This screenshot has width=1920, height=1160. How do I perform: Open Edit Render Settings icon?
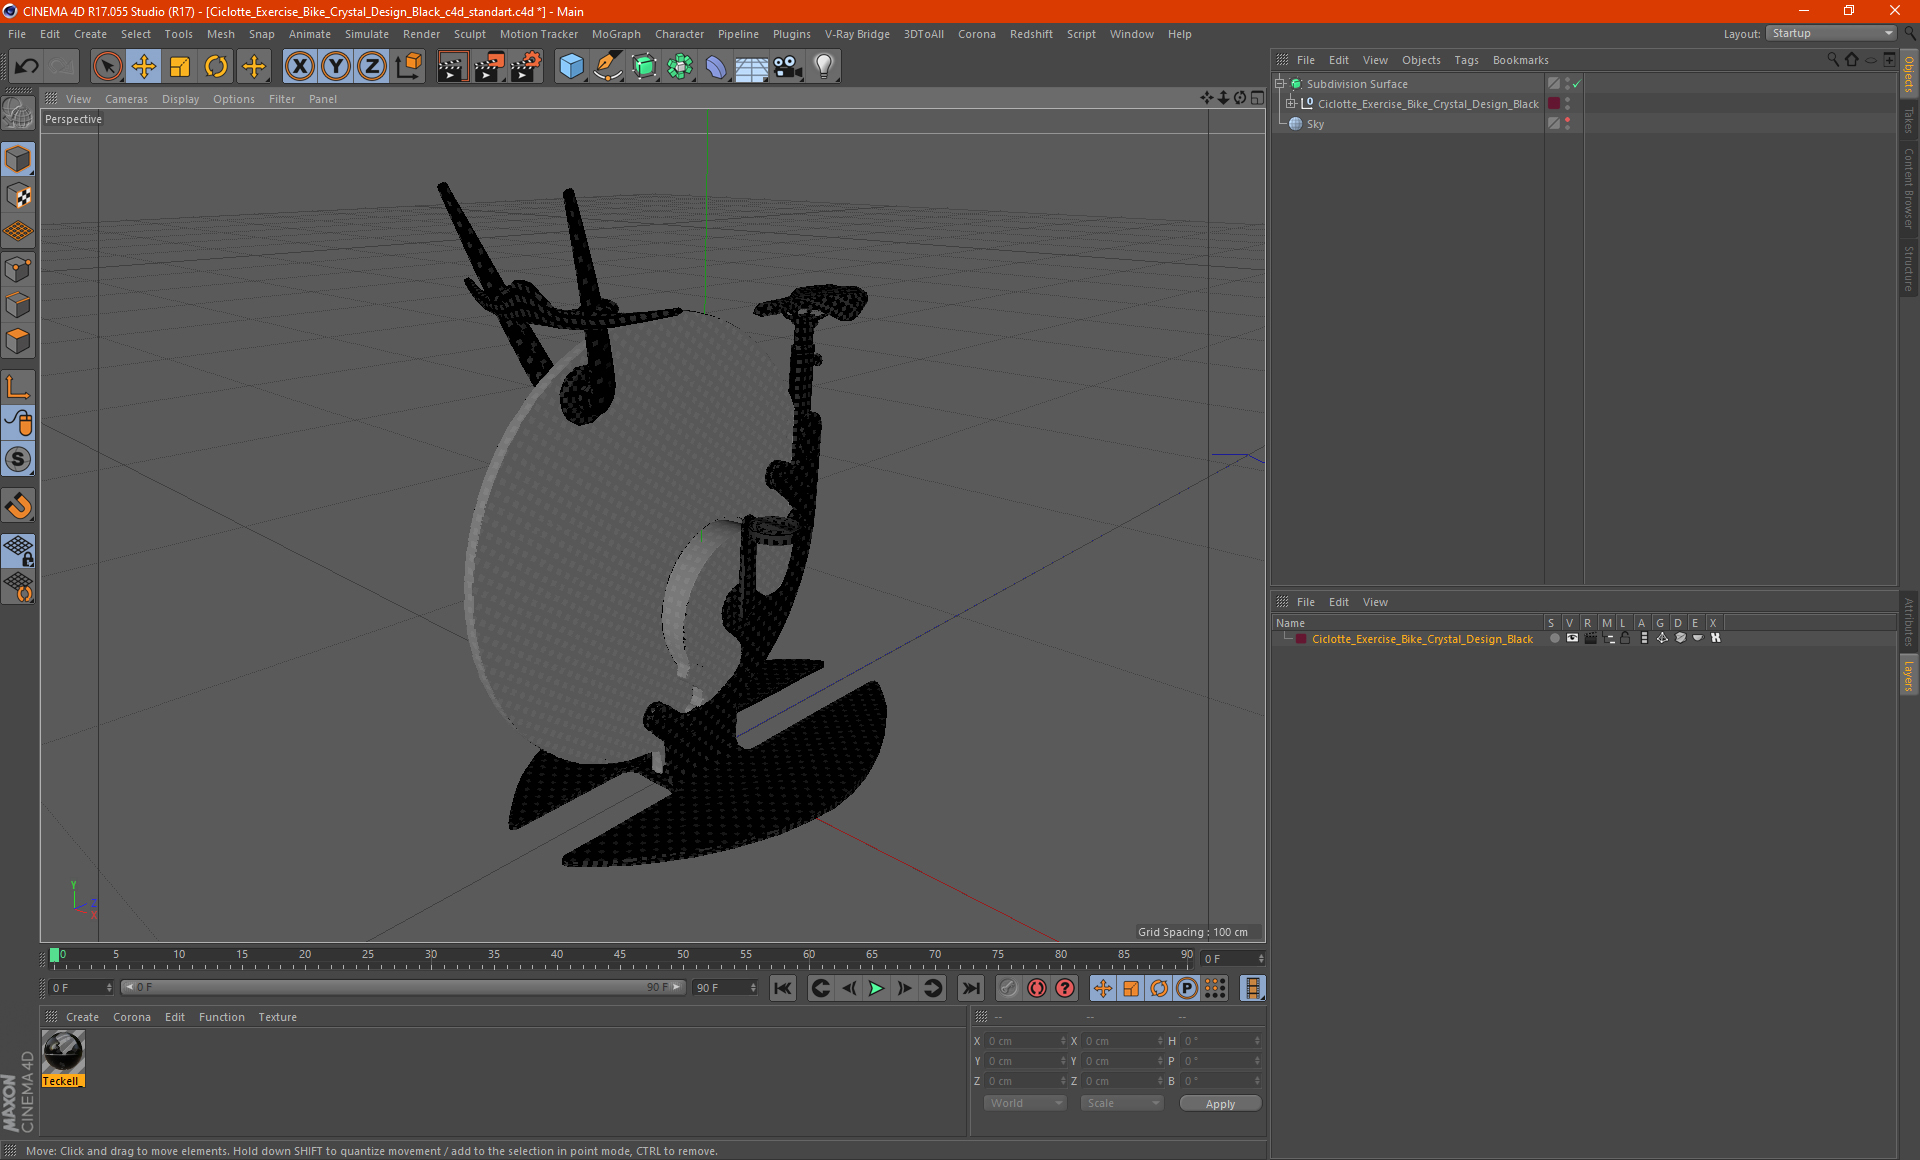[x=526, y=67]
